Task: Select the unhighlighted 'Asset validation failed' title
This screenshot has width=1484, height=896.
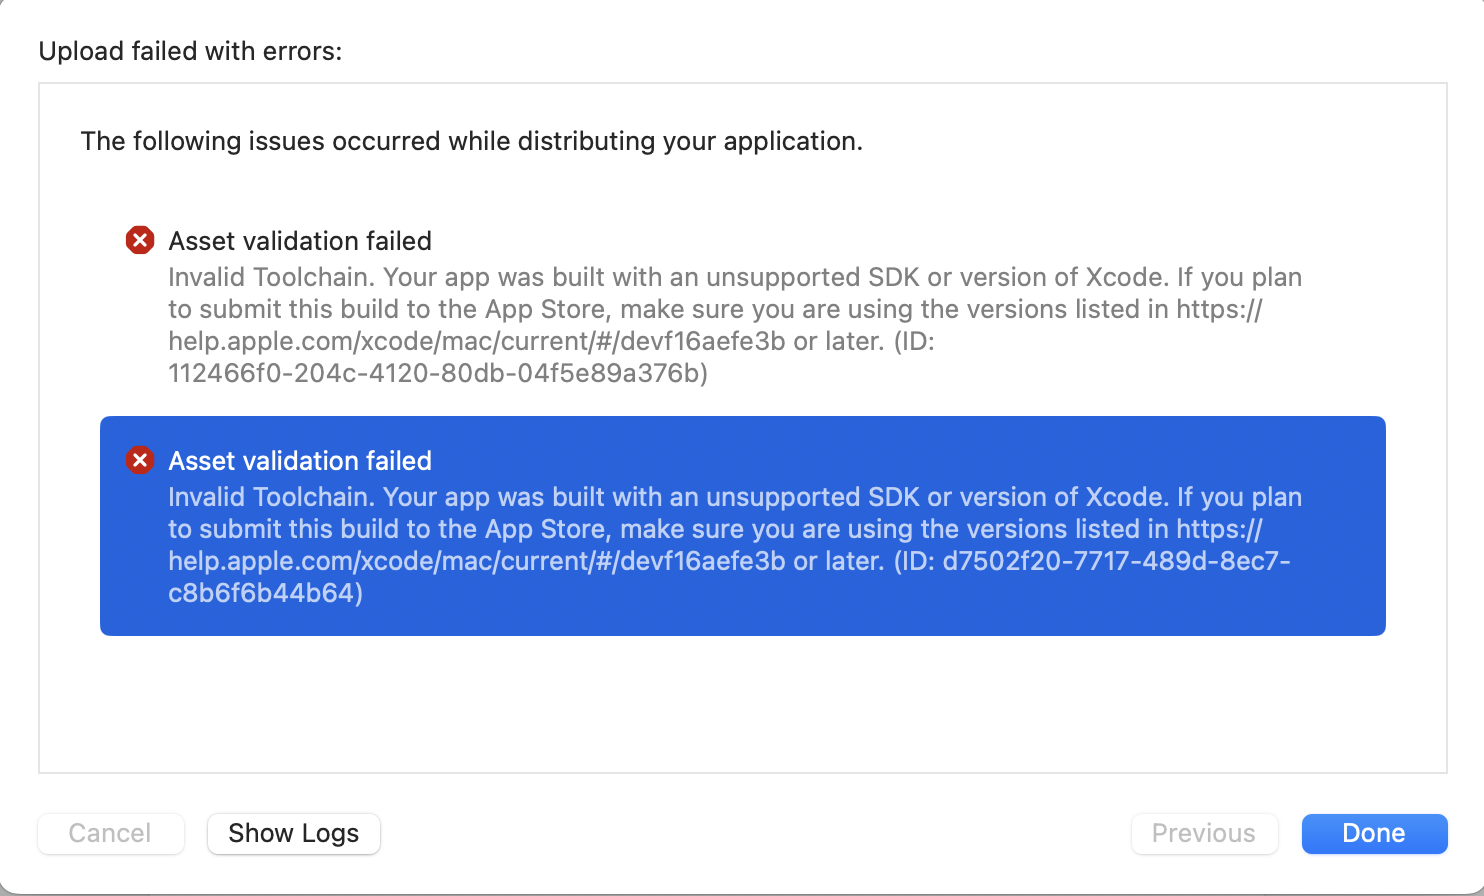Action: click(300, 241)
